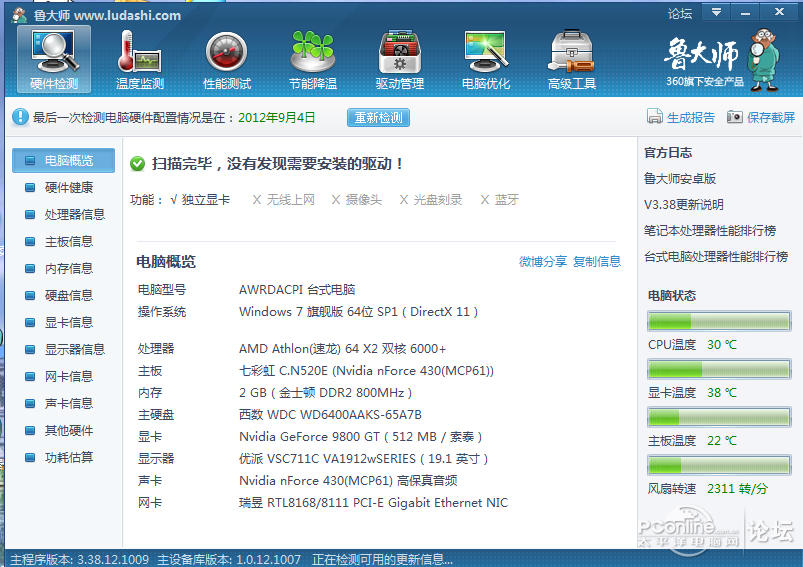Open the 论坛 forum link in title bar
The width and height of the screenshot is (803, 567).
(x=680, y=13)
